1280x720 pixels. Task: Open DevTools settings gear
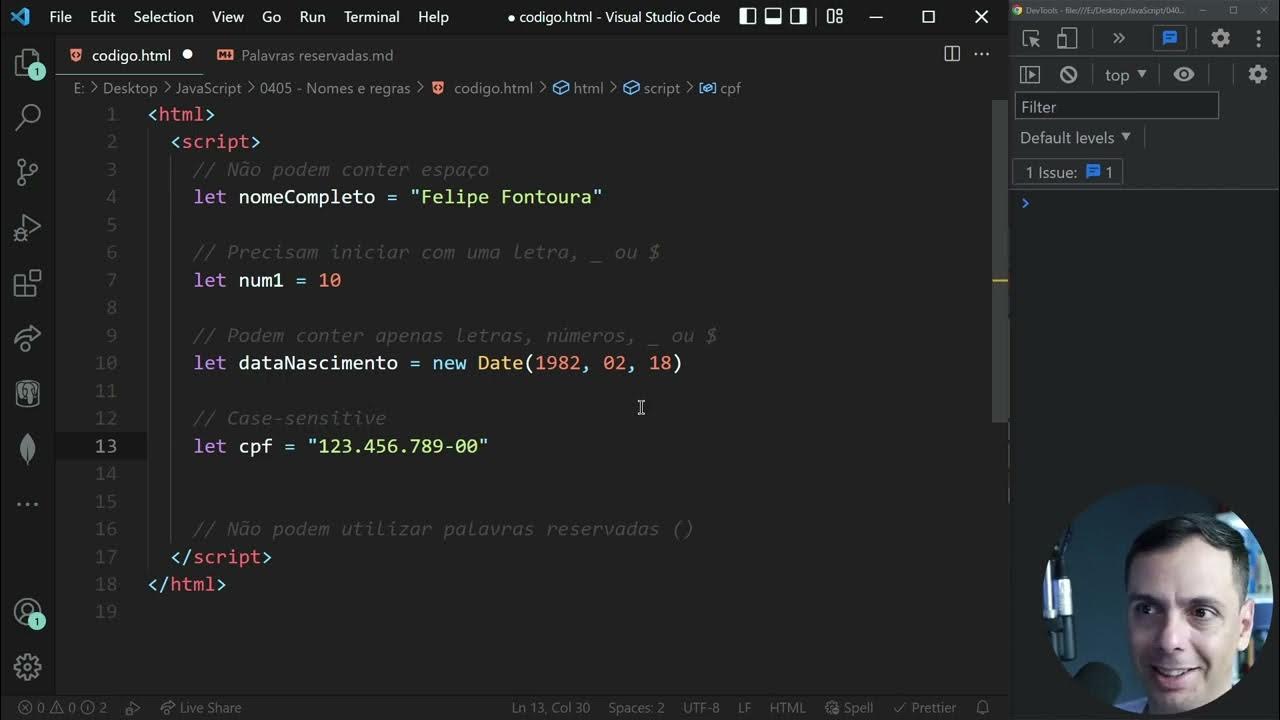point(1221,38)
